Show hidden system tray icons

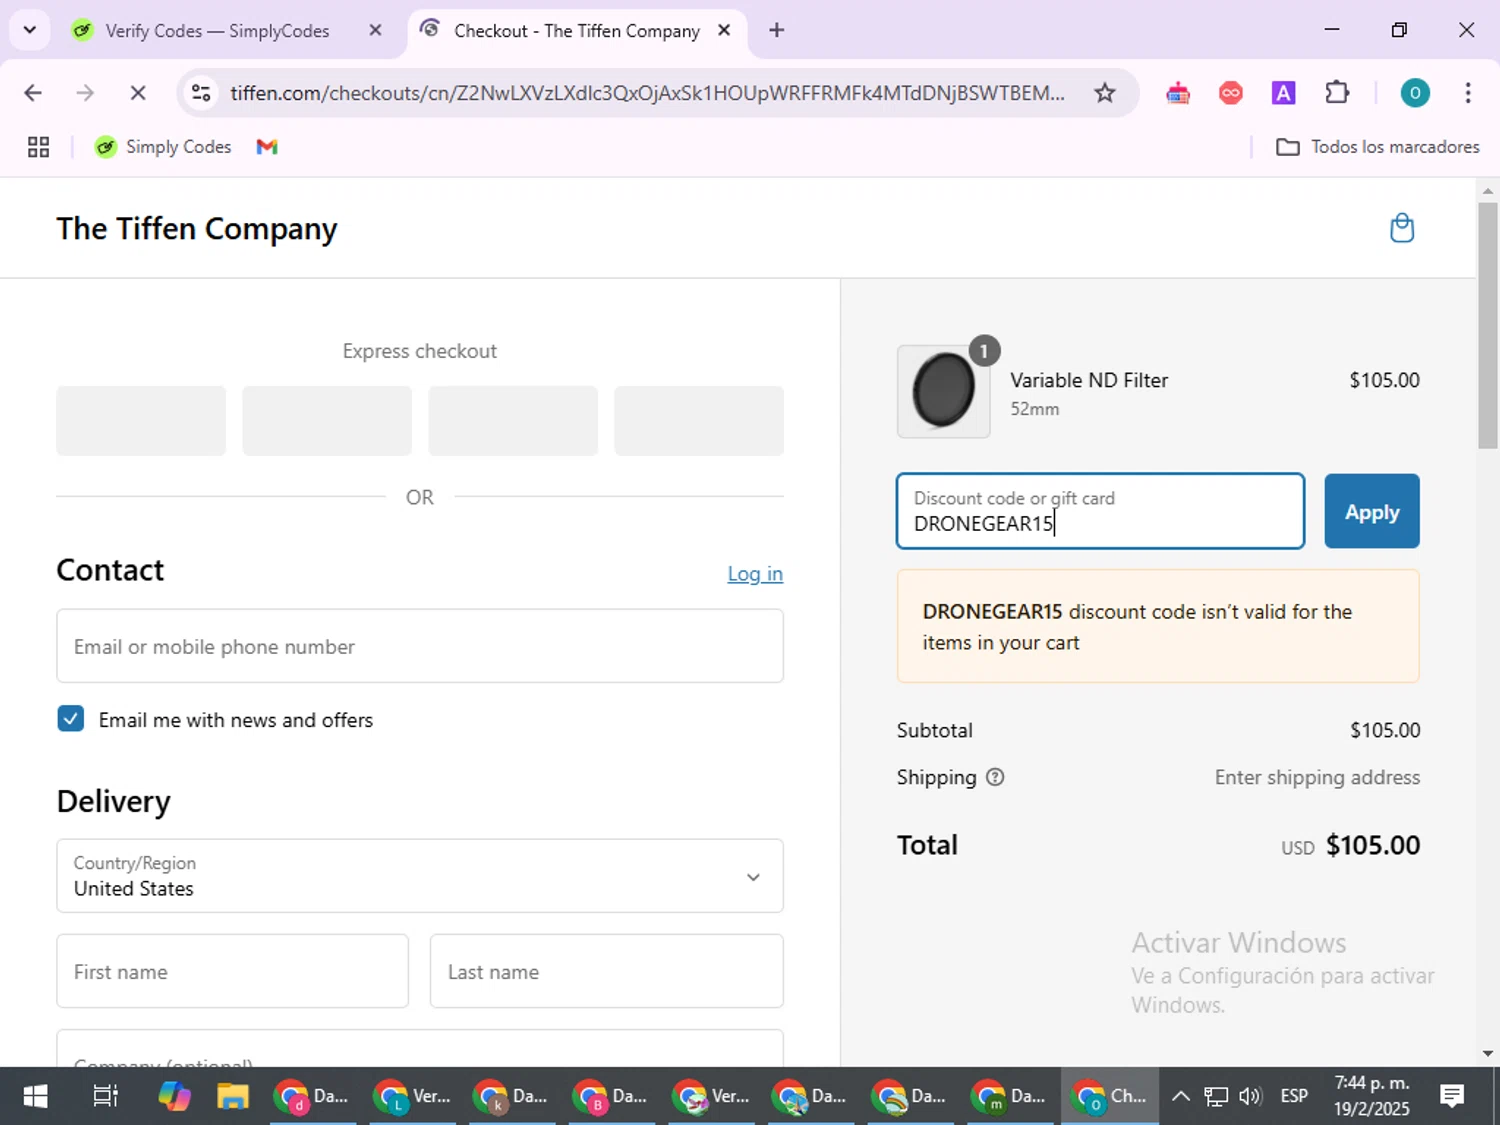[1180, 1096]
